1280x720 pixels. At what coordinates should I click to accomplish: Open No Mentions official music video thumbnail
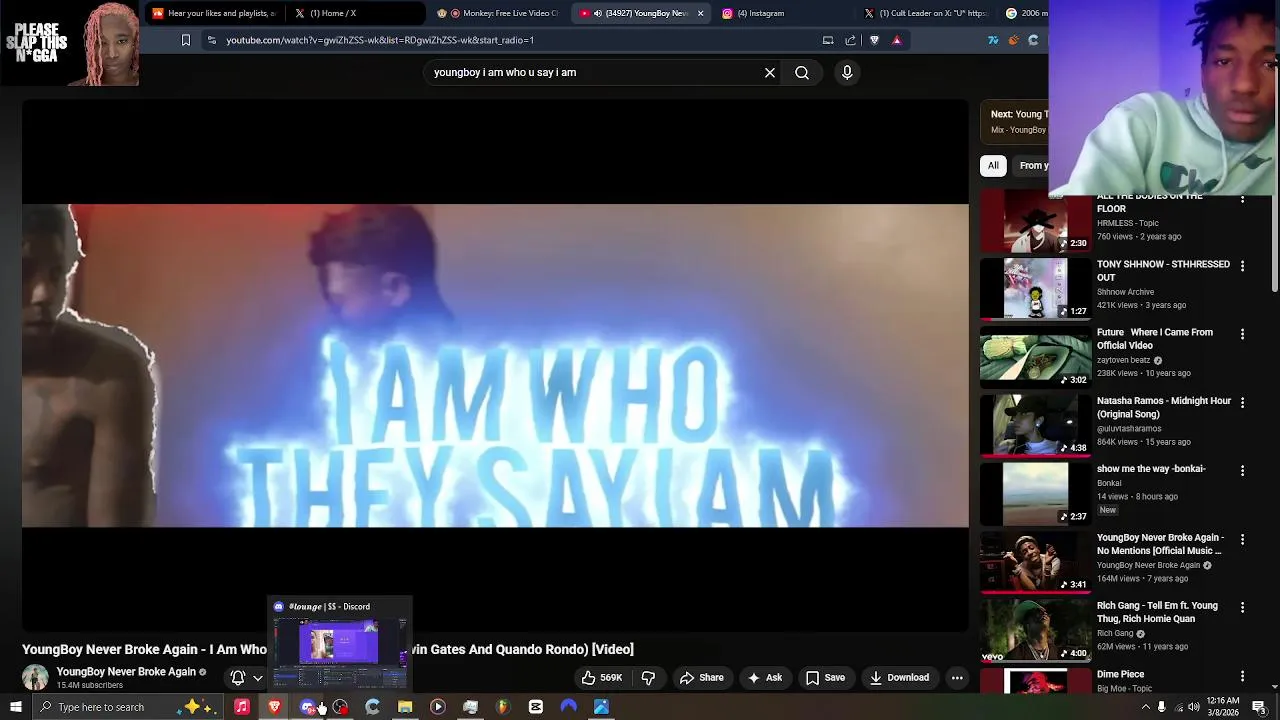pos(1035,561)
